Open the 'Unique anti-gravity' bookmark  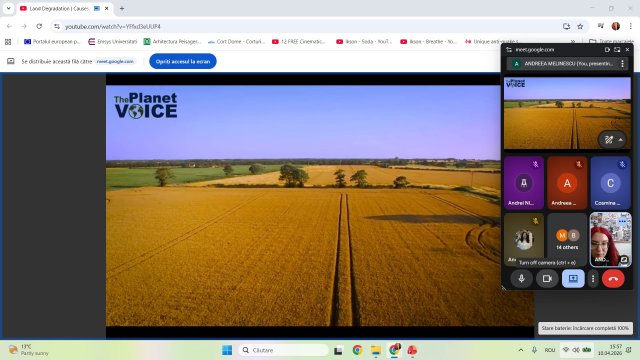[x=492, y=42]
